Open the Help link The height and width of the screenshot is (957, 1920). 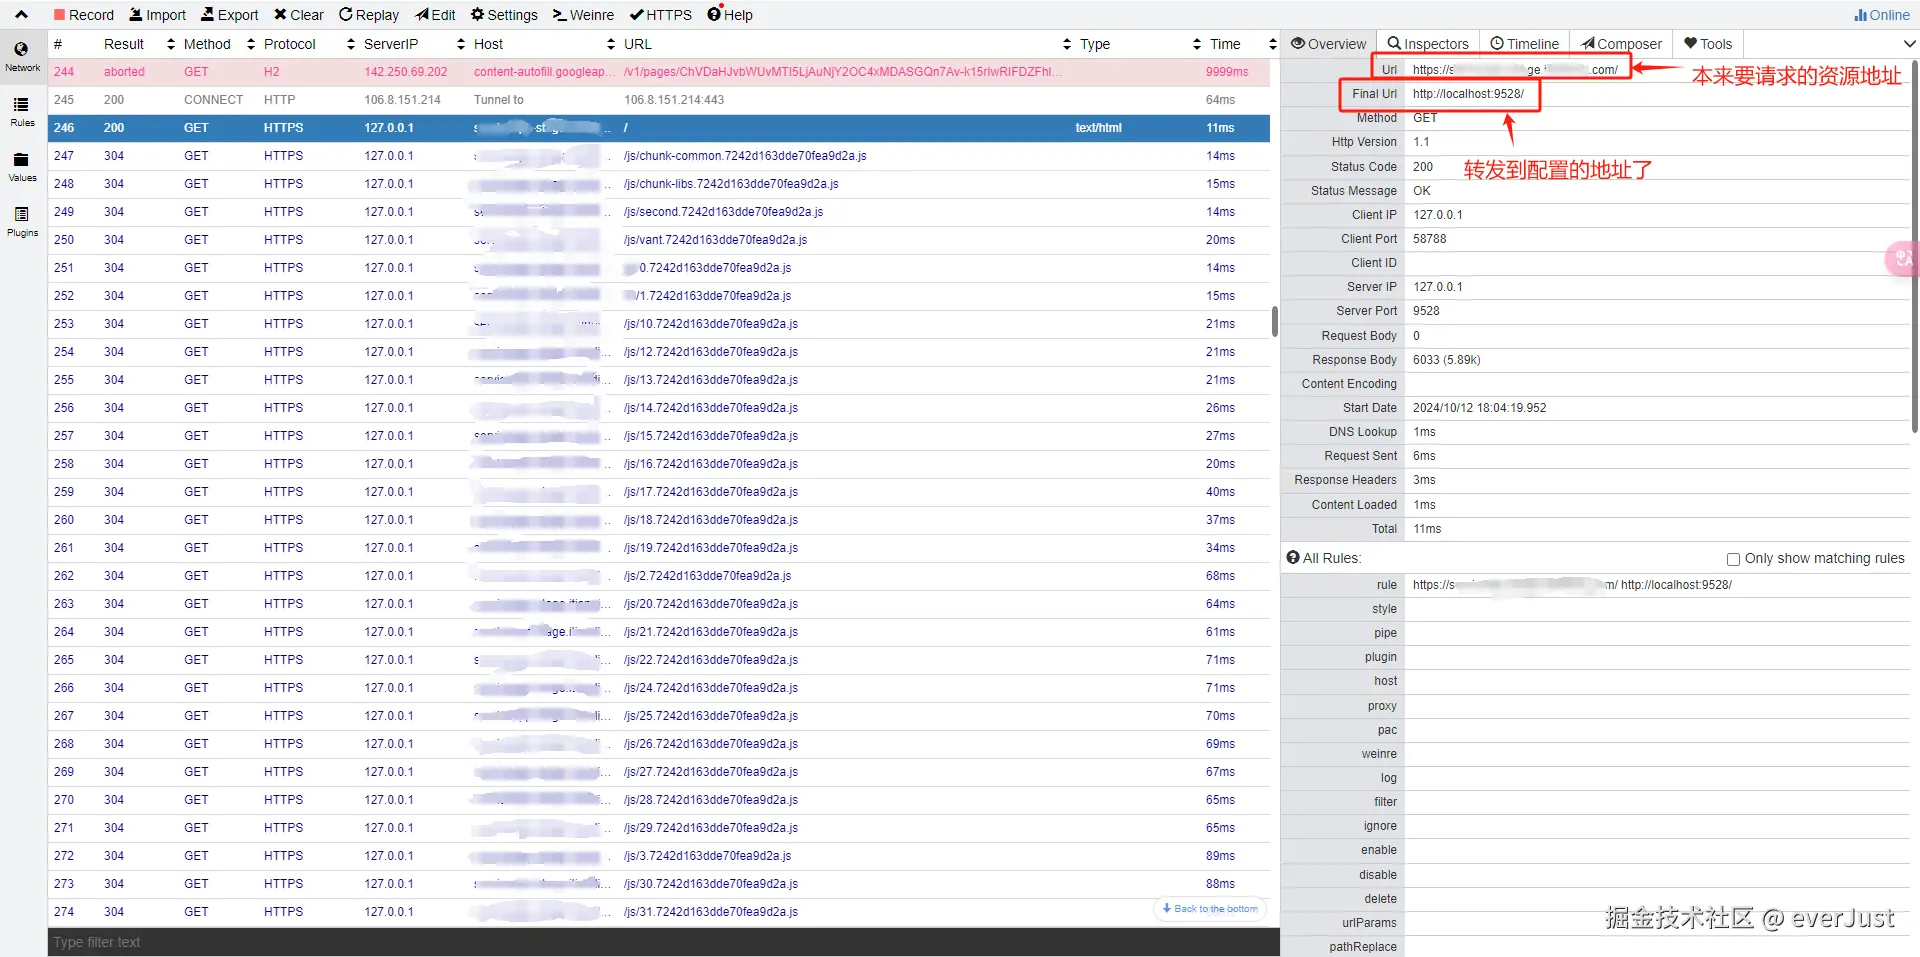[730, 15]
